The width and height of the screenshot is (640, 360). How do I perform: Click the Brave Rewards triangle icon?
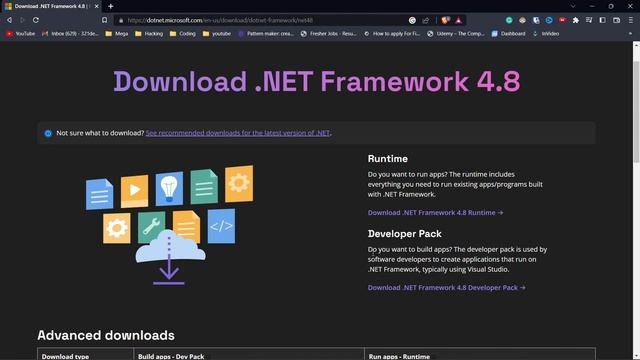459,20
